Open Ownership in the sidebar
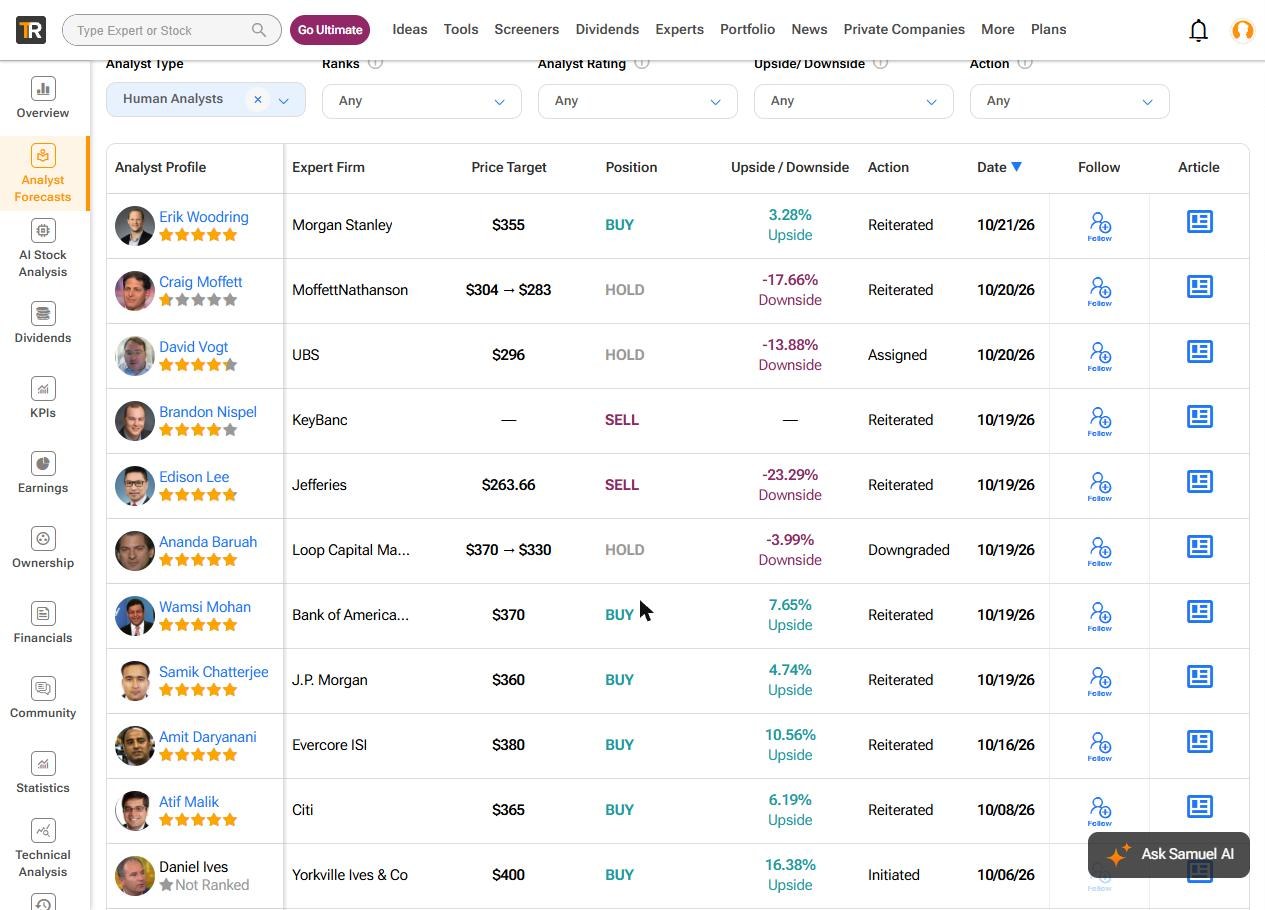 click(x=43, y=548)
